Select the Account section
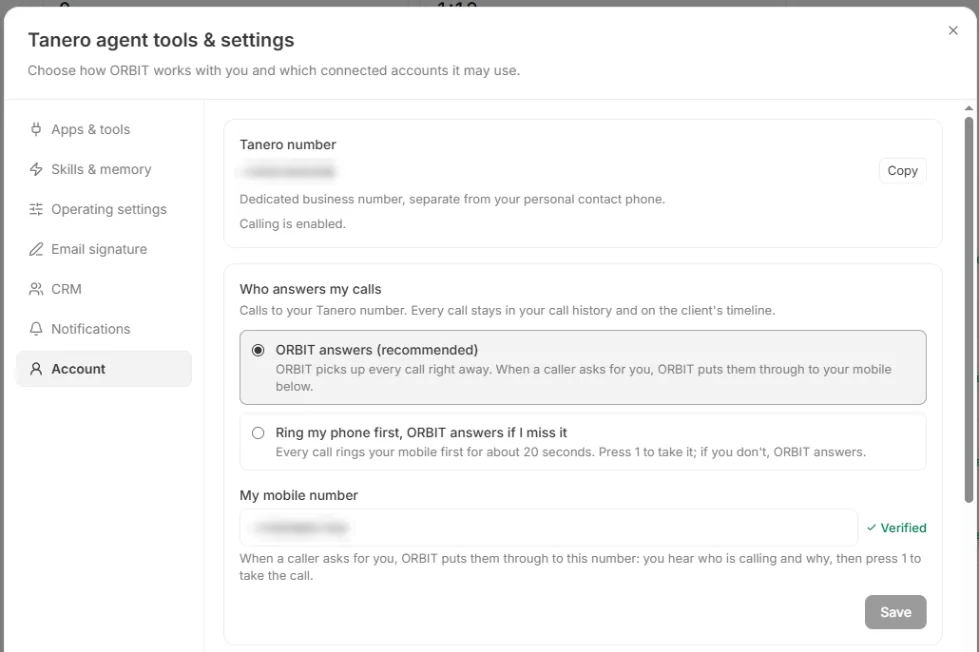979x652 pixels. click(x=104, y=369)
